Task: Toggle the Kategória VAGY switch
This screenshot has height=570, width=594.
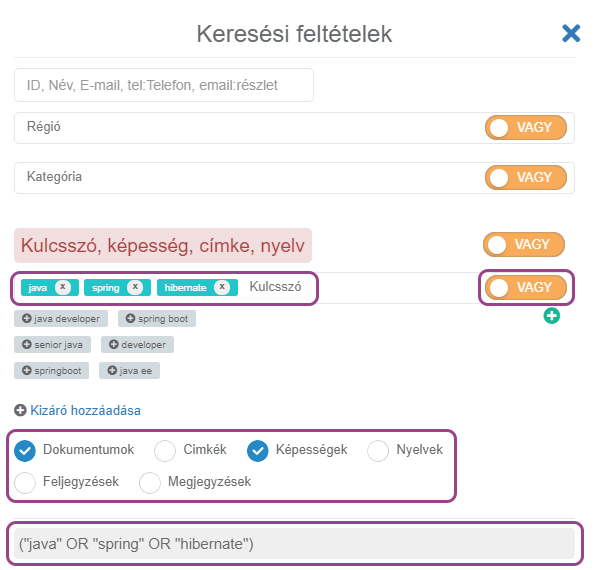Action: [x=526, y=178]
